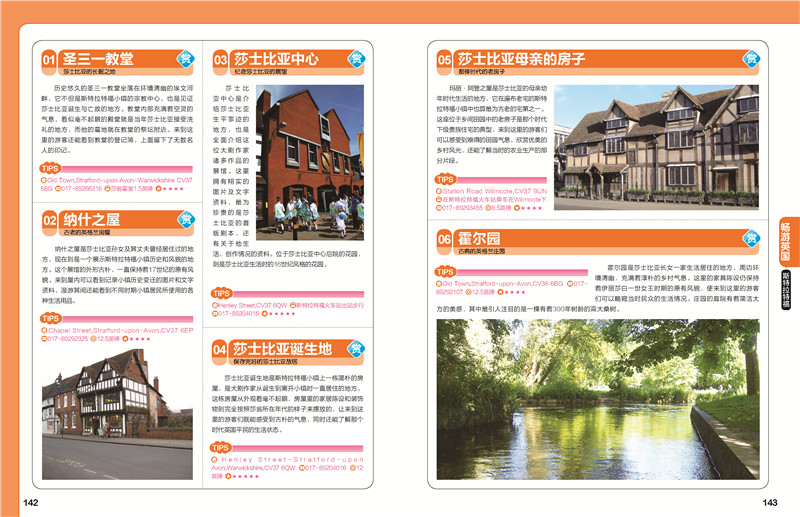
Task: Click the subtitle 古典的英格兰庄园
Action: [482, 252]
